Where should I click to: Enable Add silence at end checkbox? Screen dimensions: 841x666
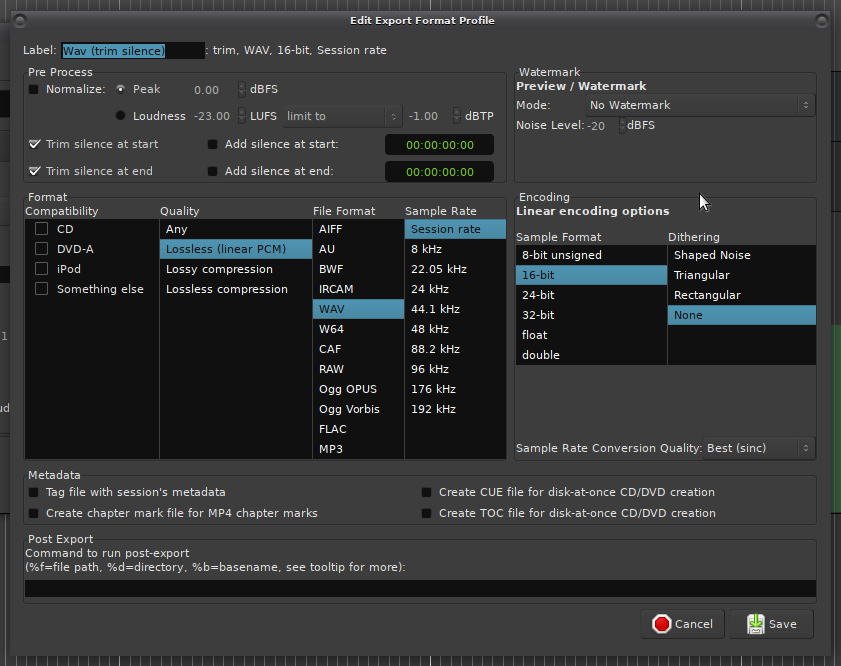click(212, 171)
